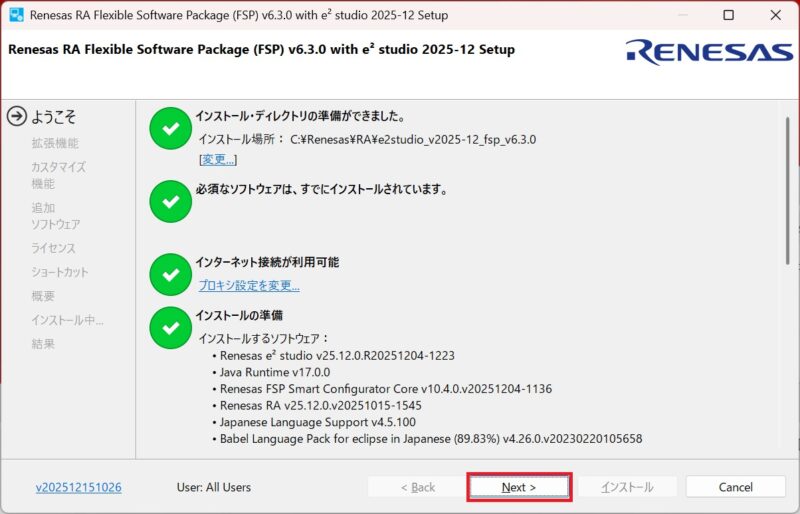
Task: Click the Cancel button
Action: pos(735,487)
